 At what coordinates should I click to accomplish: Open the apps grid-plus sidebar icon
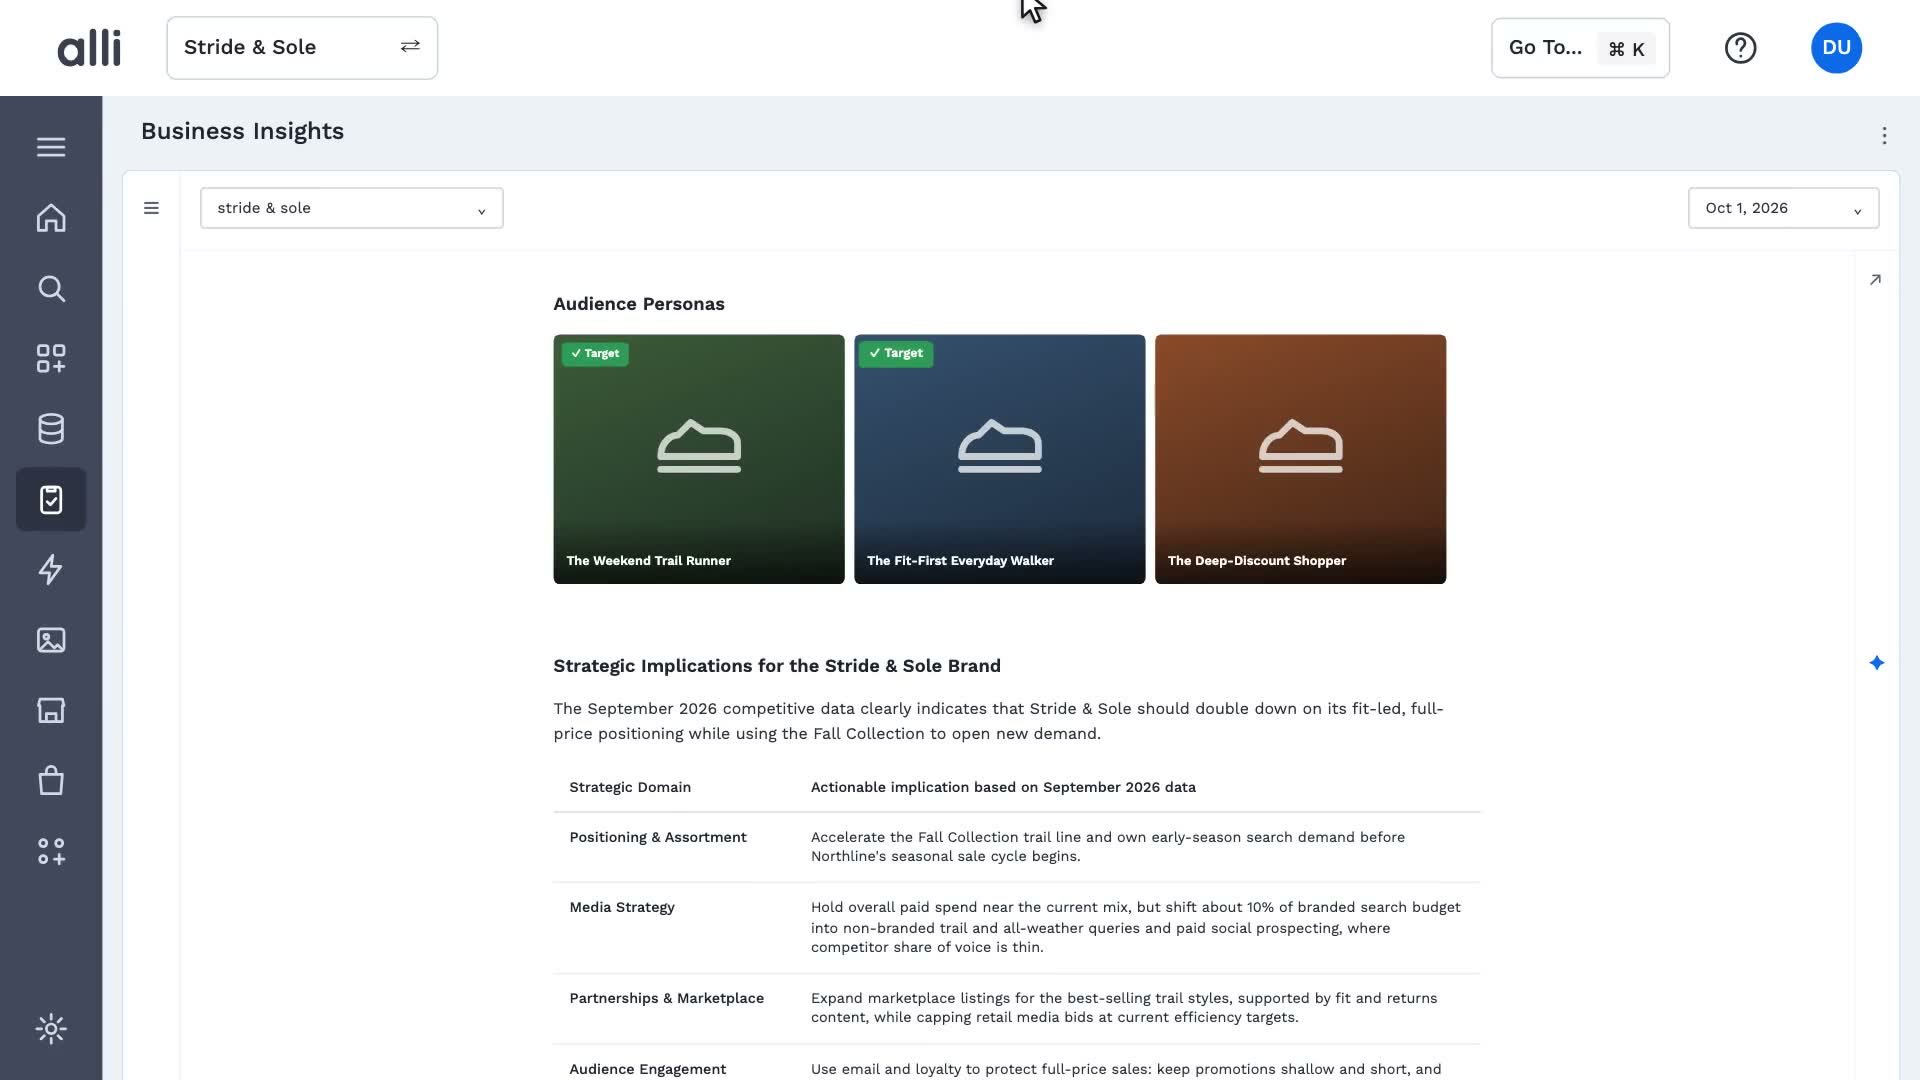(x=51, y=359)
